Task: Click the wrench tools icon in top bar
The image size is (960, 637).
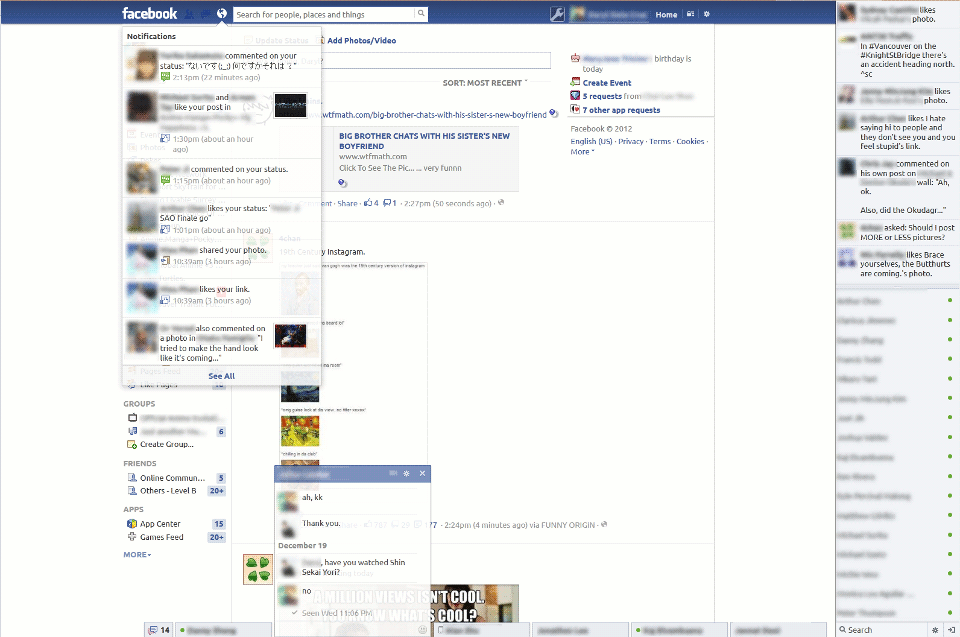Action: [x=557, y=14]
